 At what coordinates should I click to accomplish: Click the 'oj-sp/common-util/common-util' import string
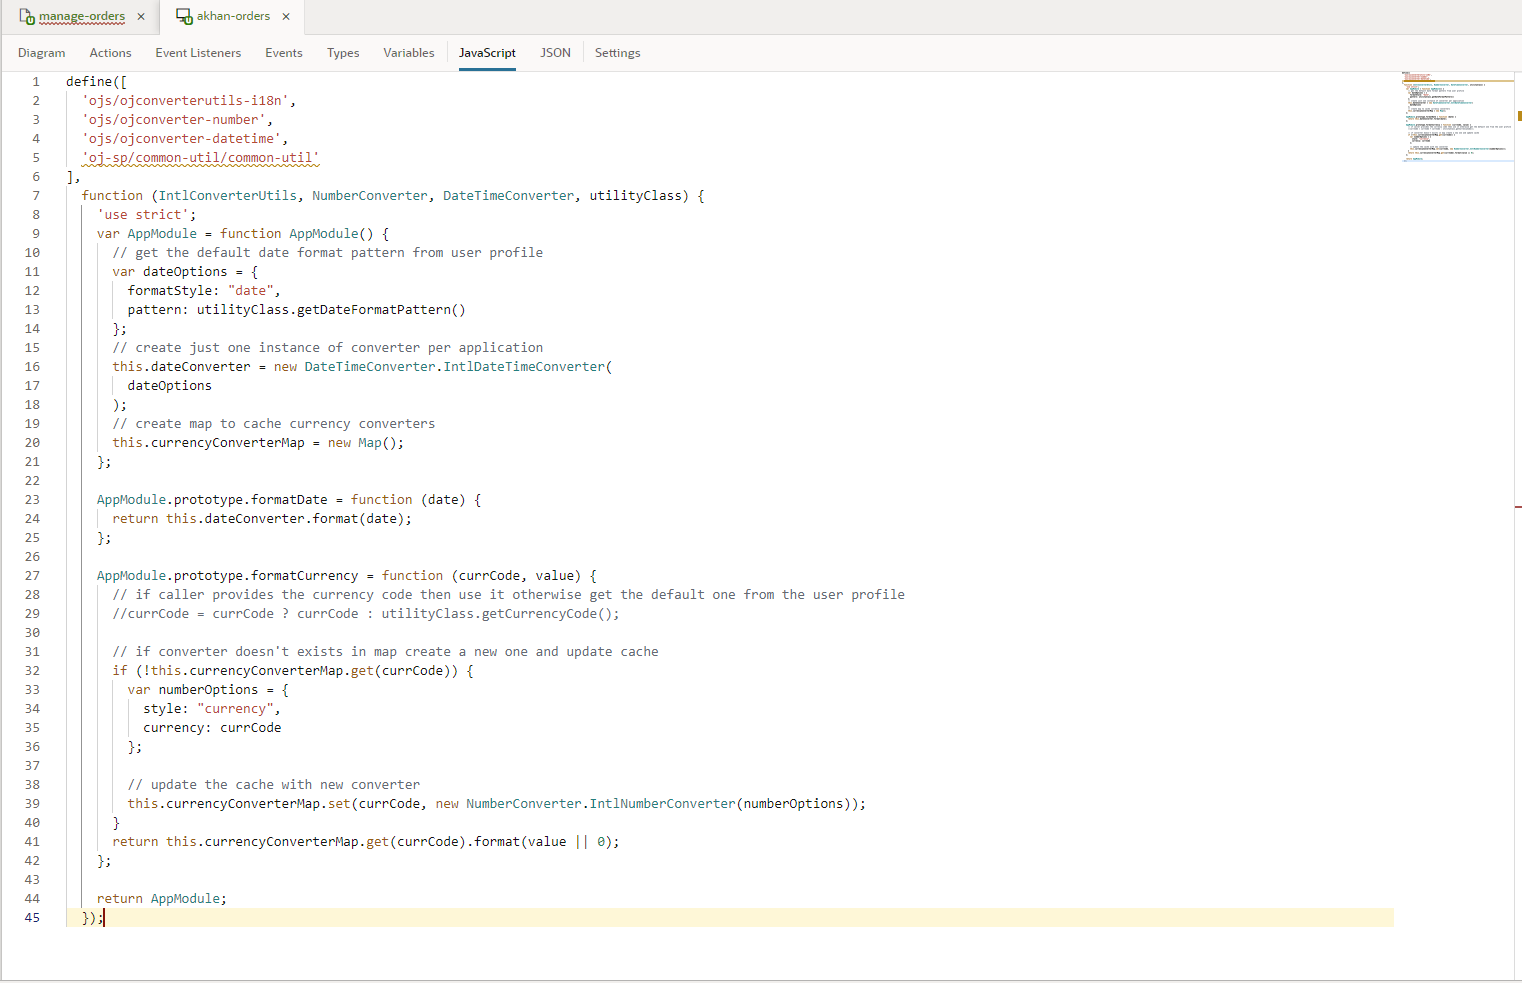tap(201, 158)
